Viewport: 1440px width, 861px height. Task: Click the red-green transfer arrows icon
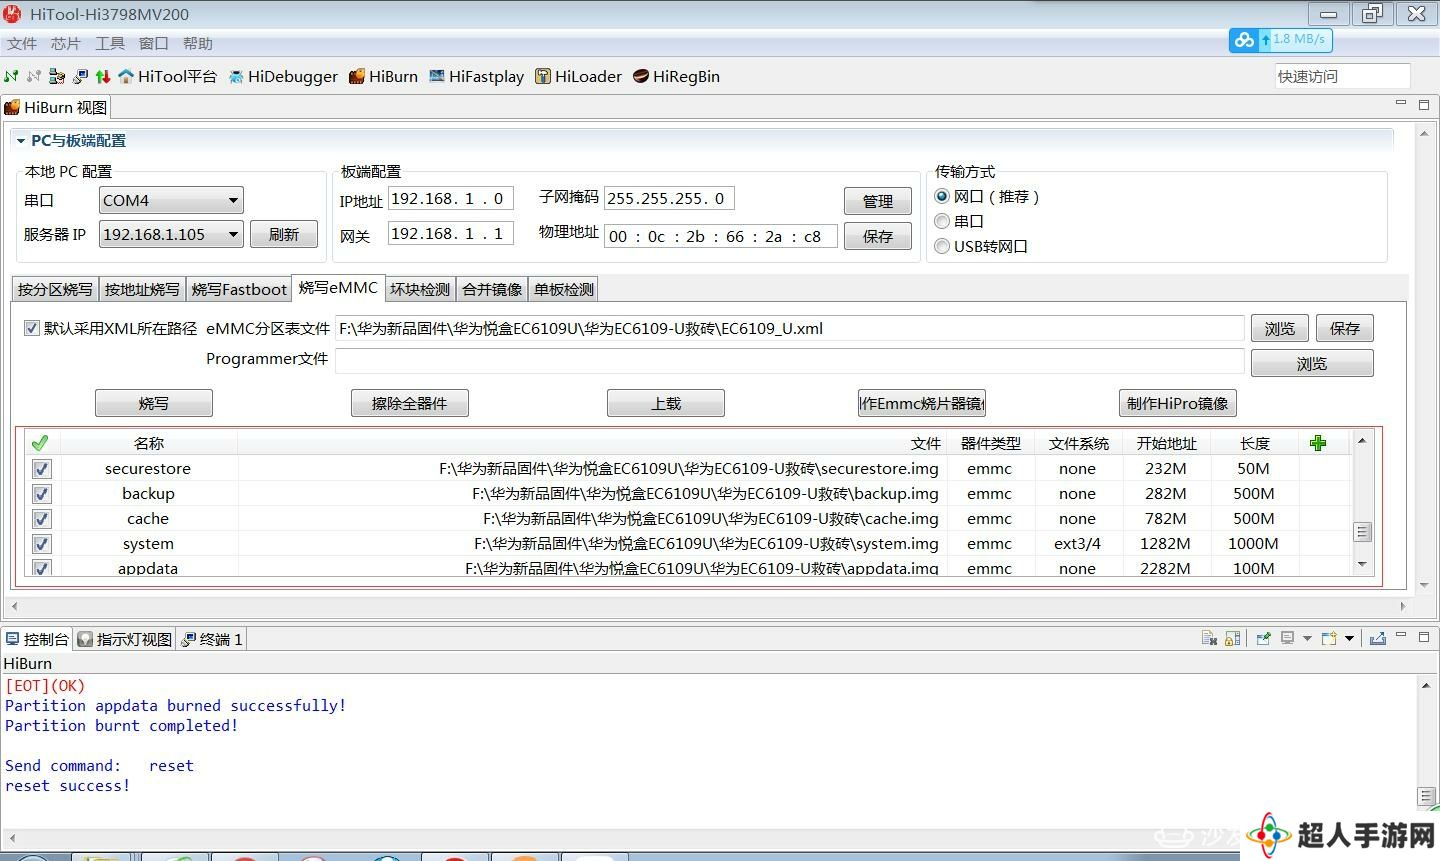103,76
